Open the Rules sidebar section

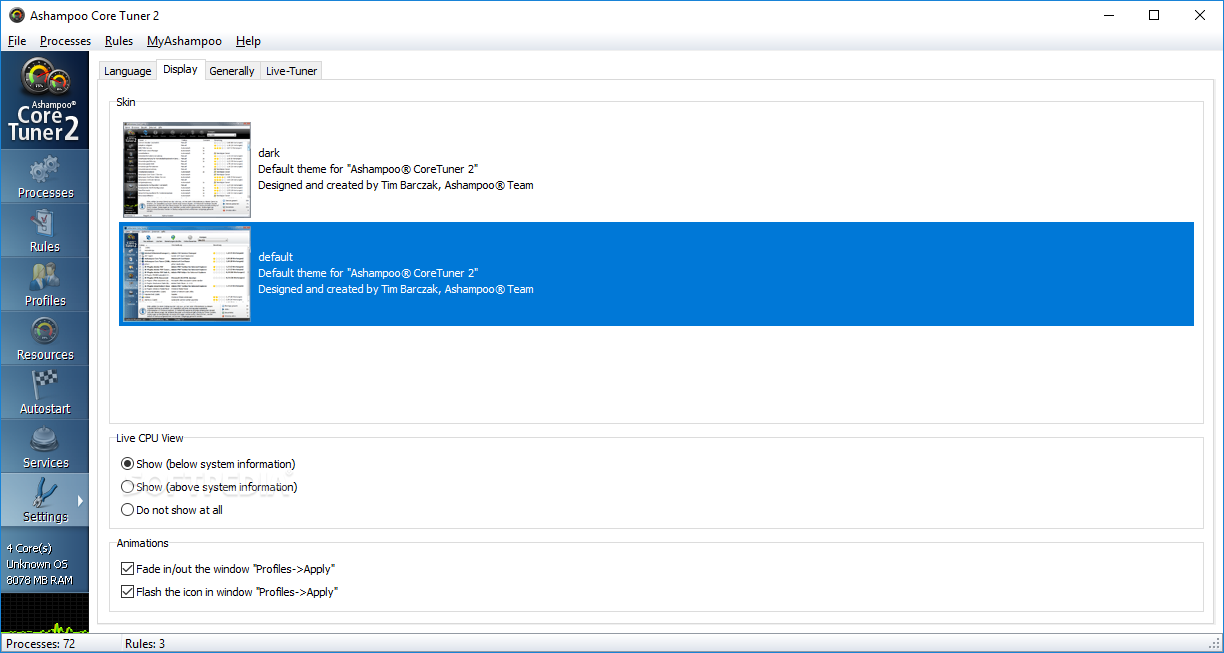45,231
